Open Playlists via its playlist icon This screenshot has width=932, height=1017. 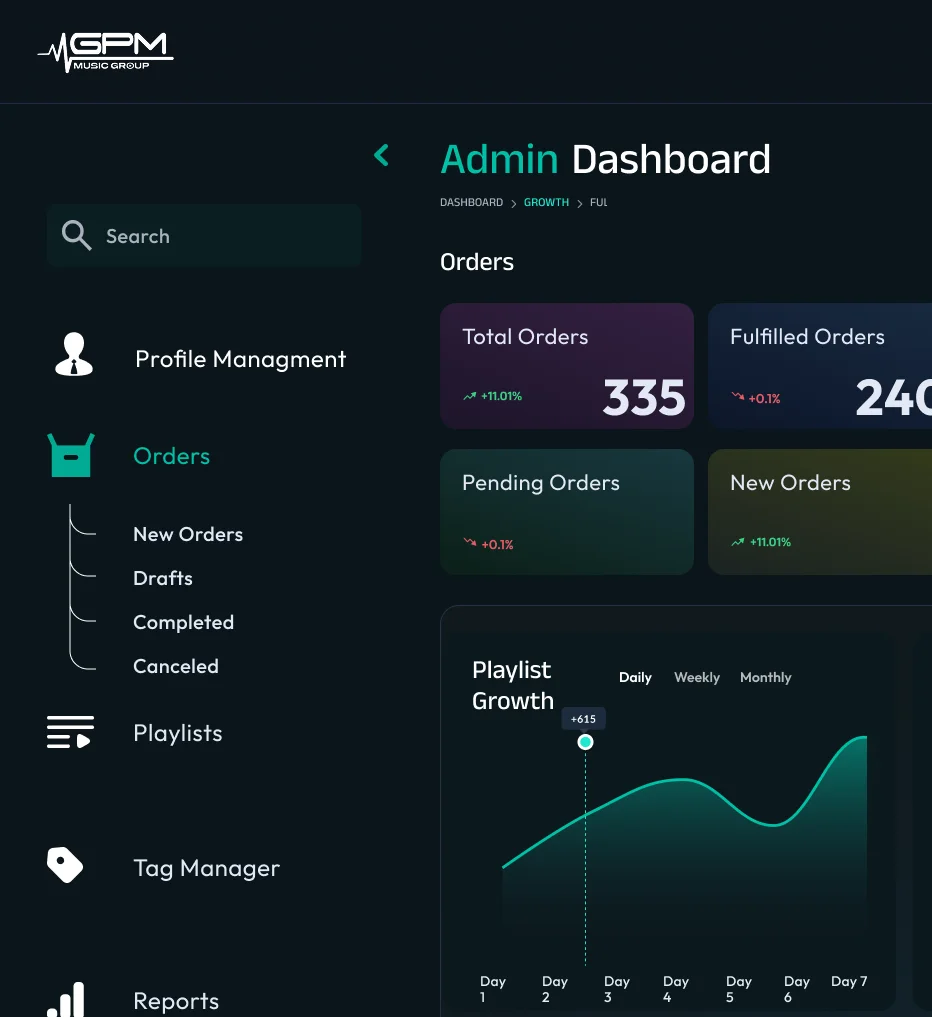pyautogui.click(x=70, y=732)
